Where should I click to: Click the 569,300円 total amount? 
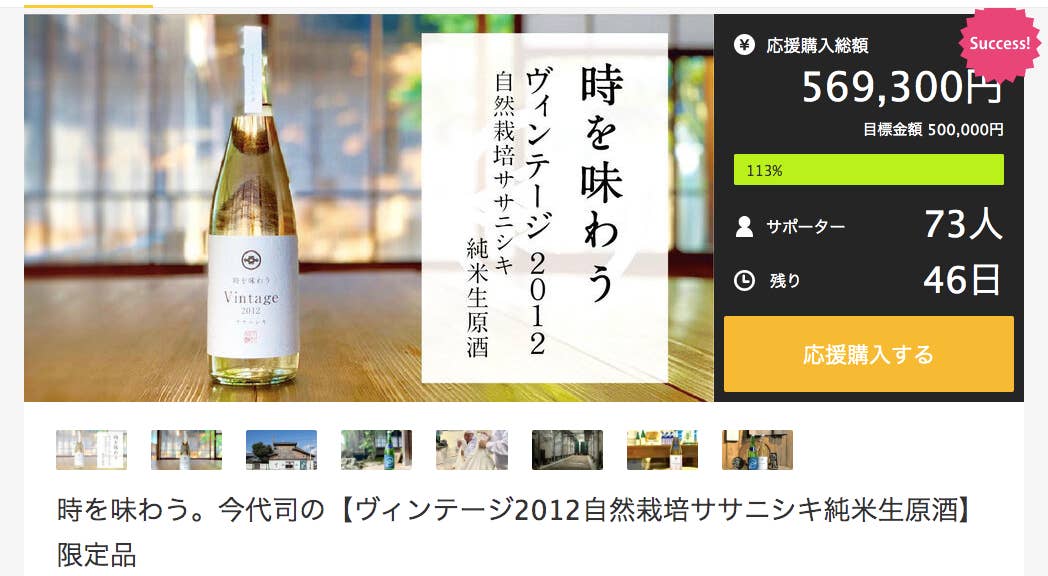[902, 87]
